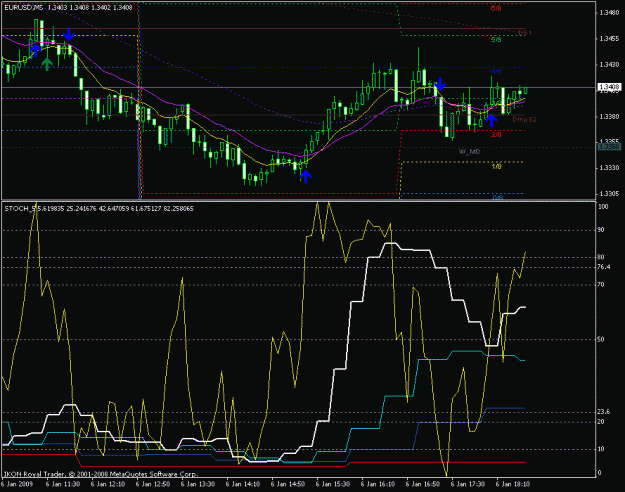
Task: Click the 6 Jan 13:30 time label
Action: click(198, 484)
